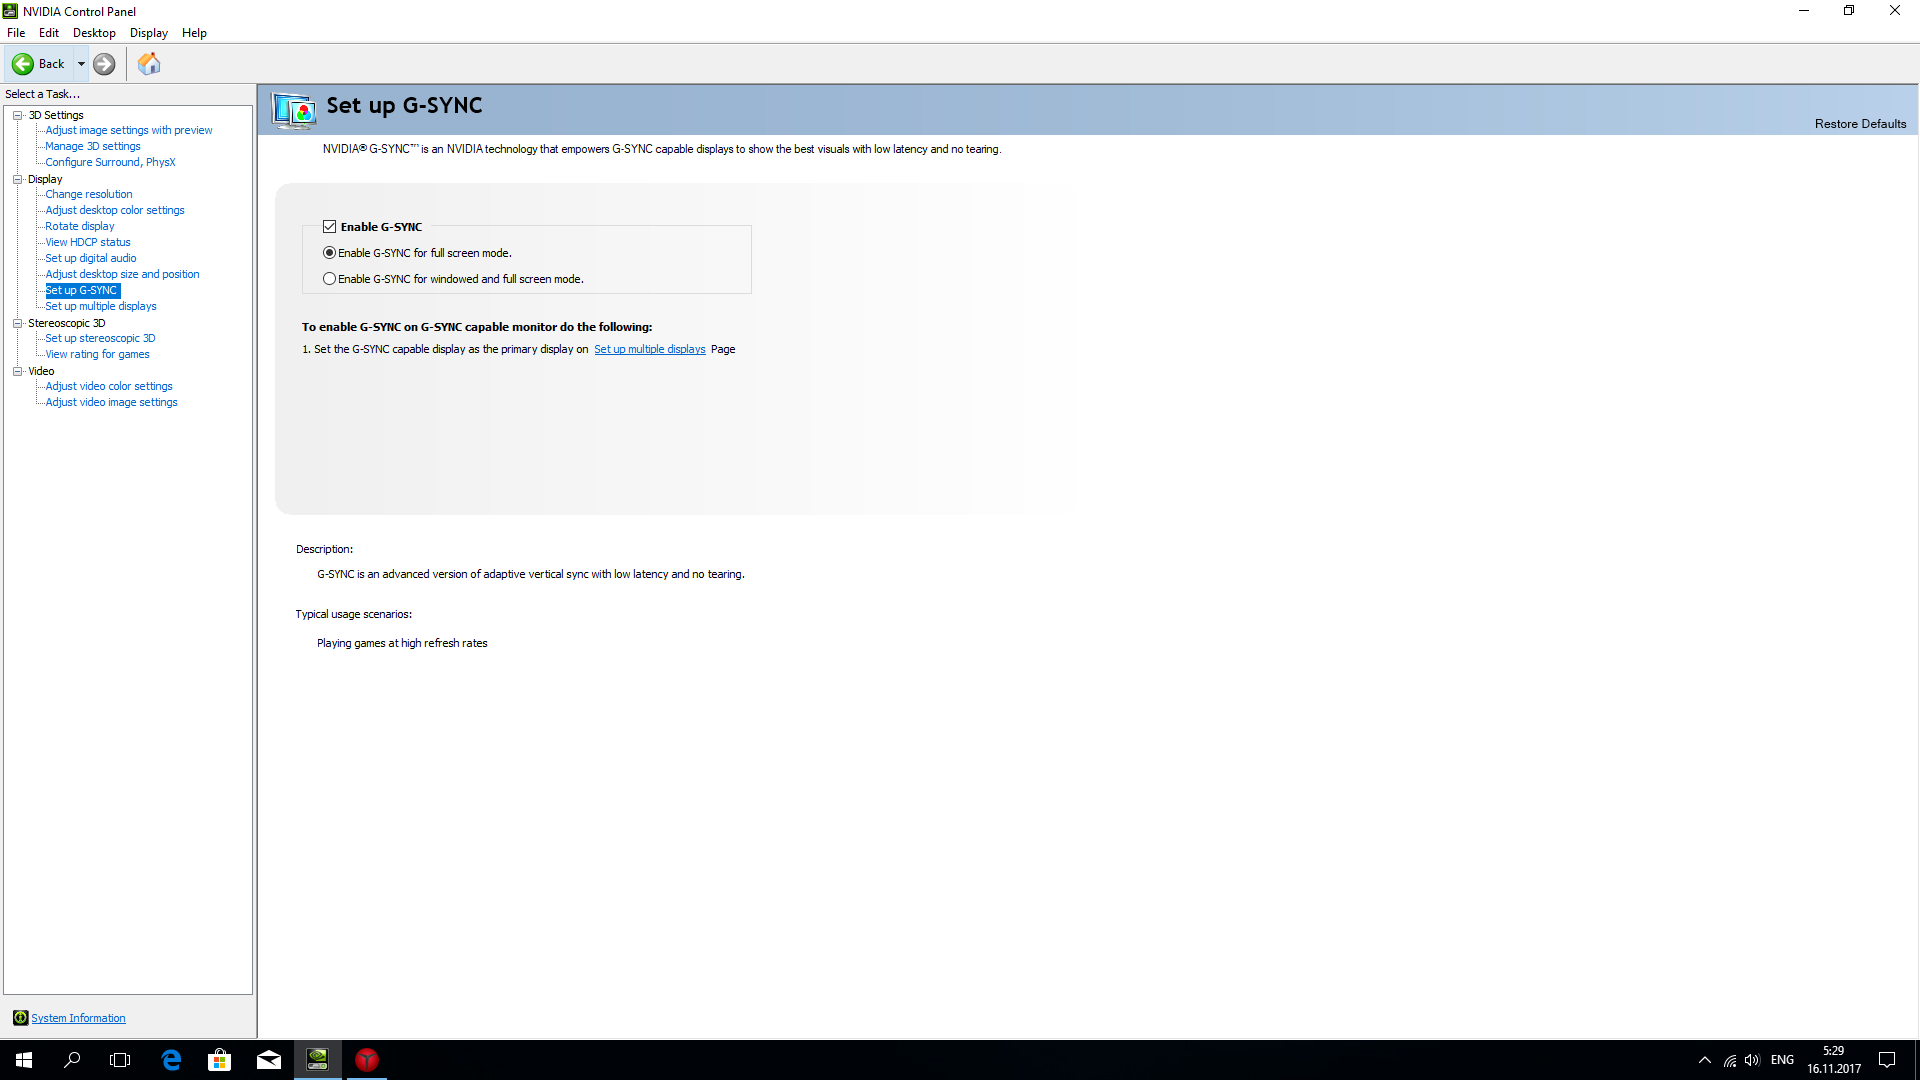
Task: Click the System Information icon
Action: point(20,1018)
